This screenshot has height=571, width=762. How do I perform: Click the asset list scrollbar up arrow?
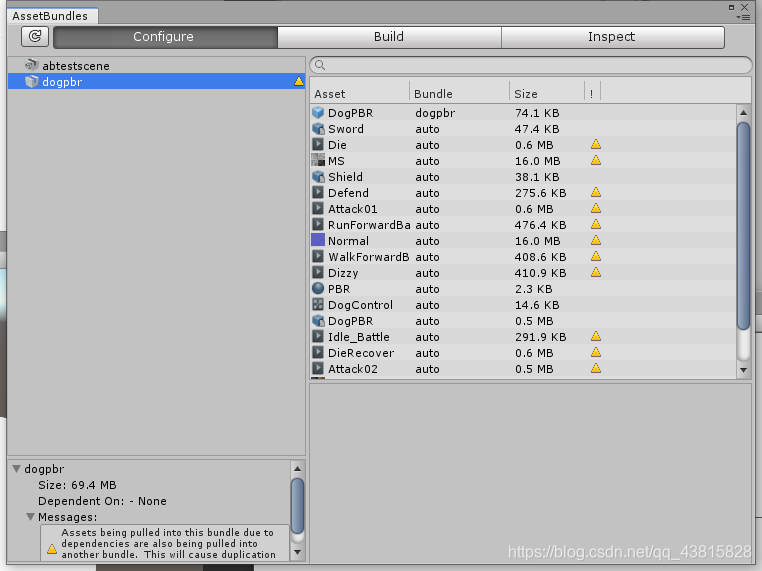coord(744,113)
